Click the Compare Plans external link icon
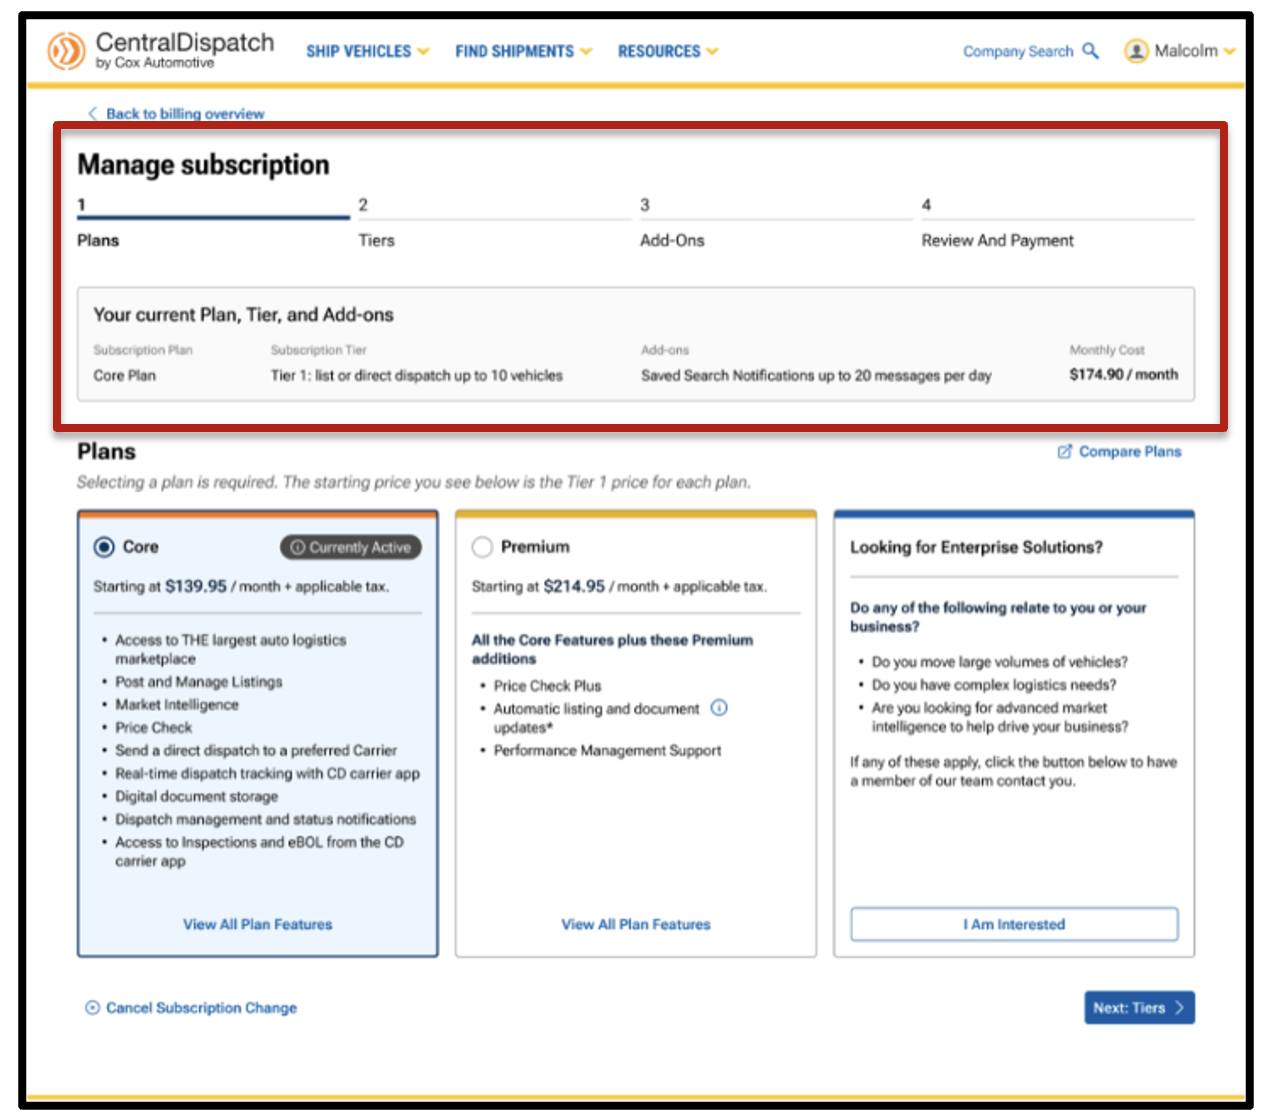1264x1118 pixels. click(1065, 452)
